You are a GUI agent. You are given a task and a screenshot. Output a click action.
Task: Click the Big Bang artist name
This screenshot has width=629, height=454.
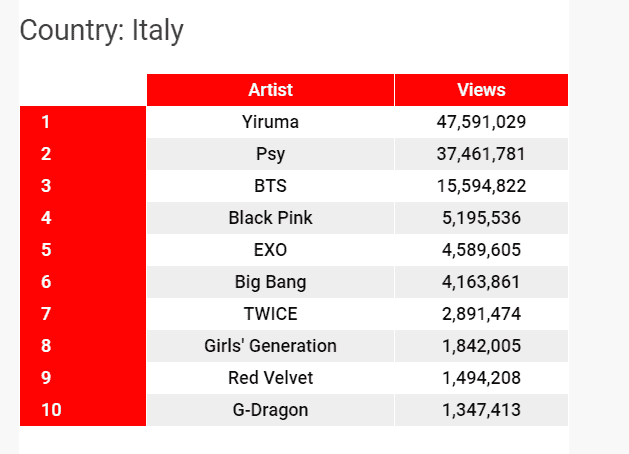[270, 282]
